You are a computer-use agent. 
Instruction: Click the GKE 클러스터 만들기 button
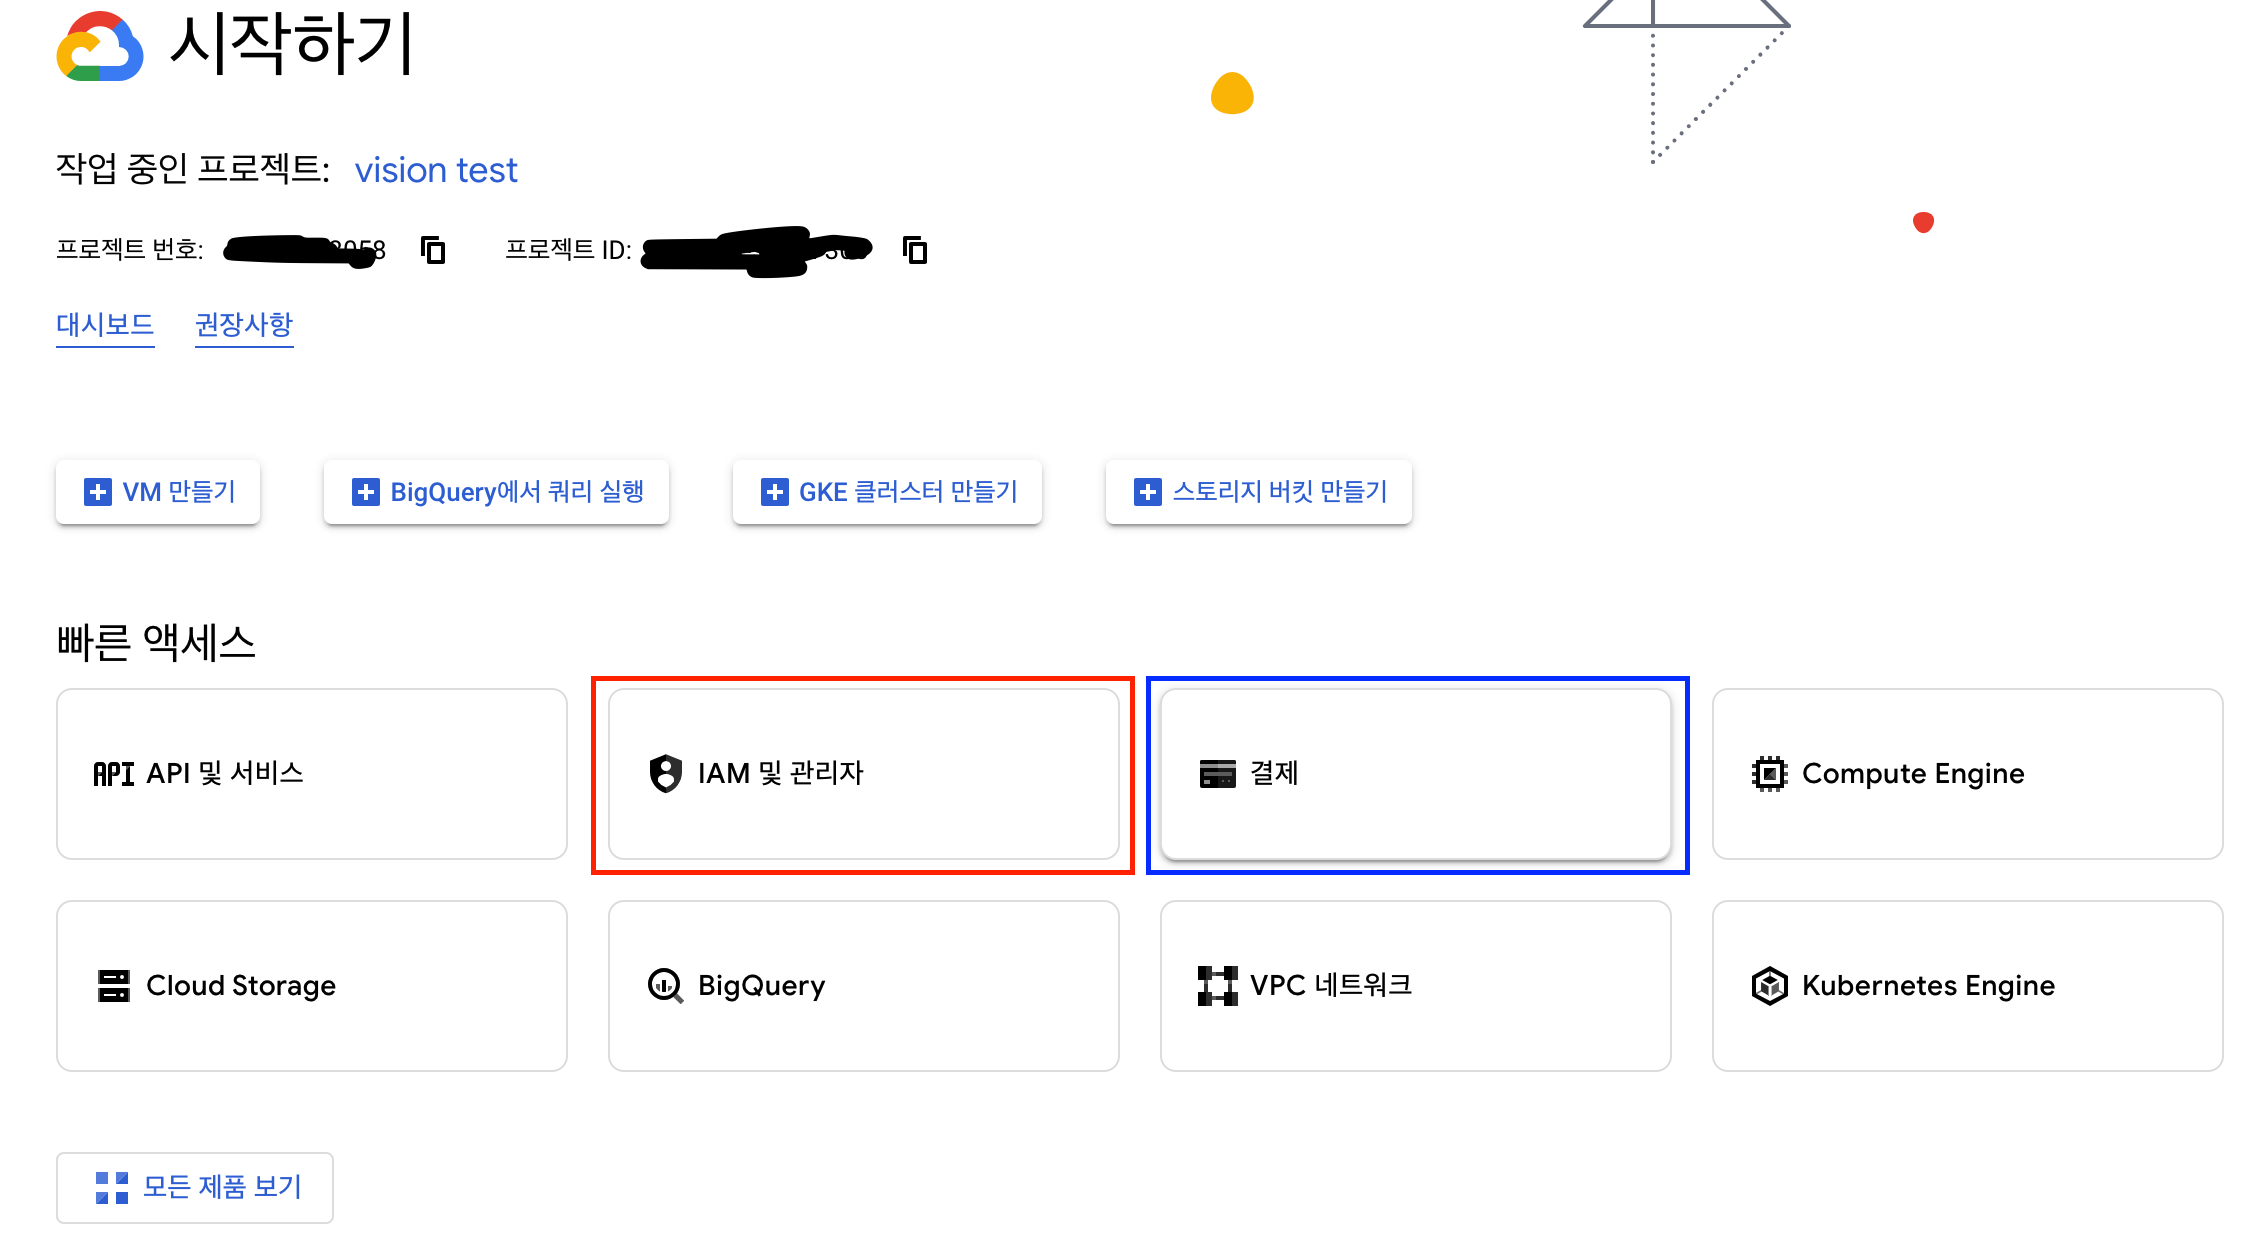886,491
